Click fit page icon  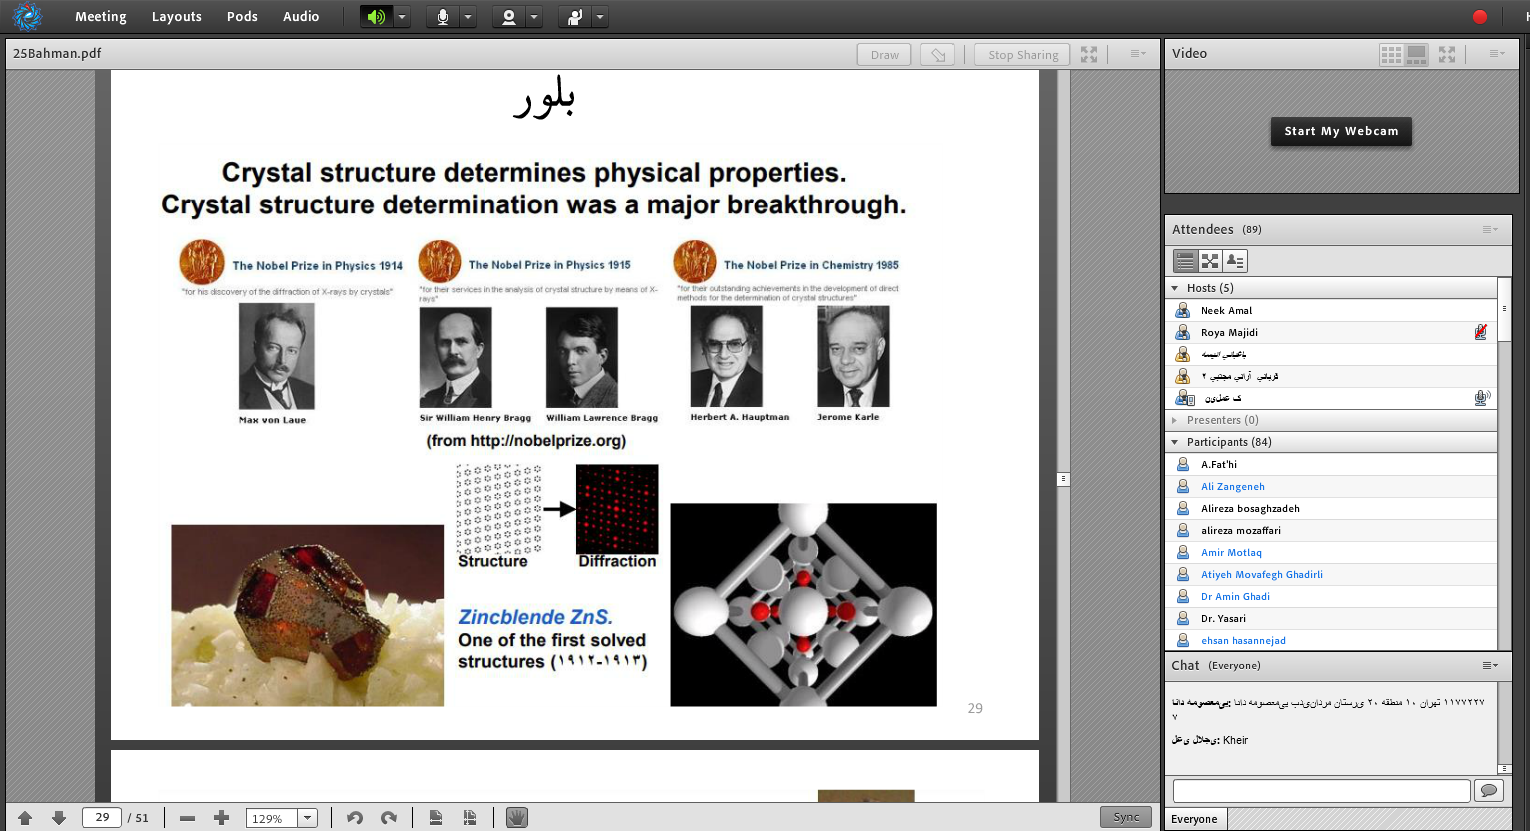click(x=470, y=818)
